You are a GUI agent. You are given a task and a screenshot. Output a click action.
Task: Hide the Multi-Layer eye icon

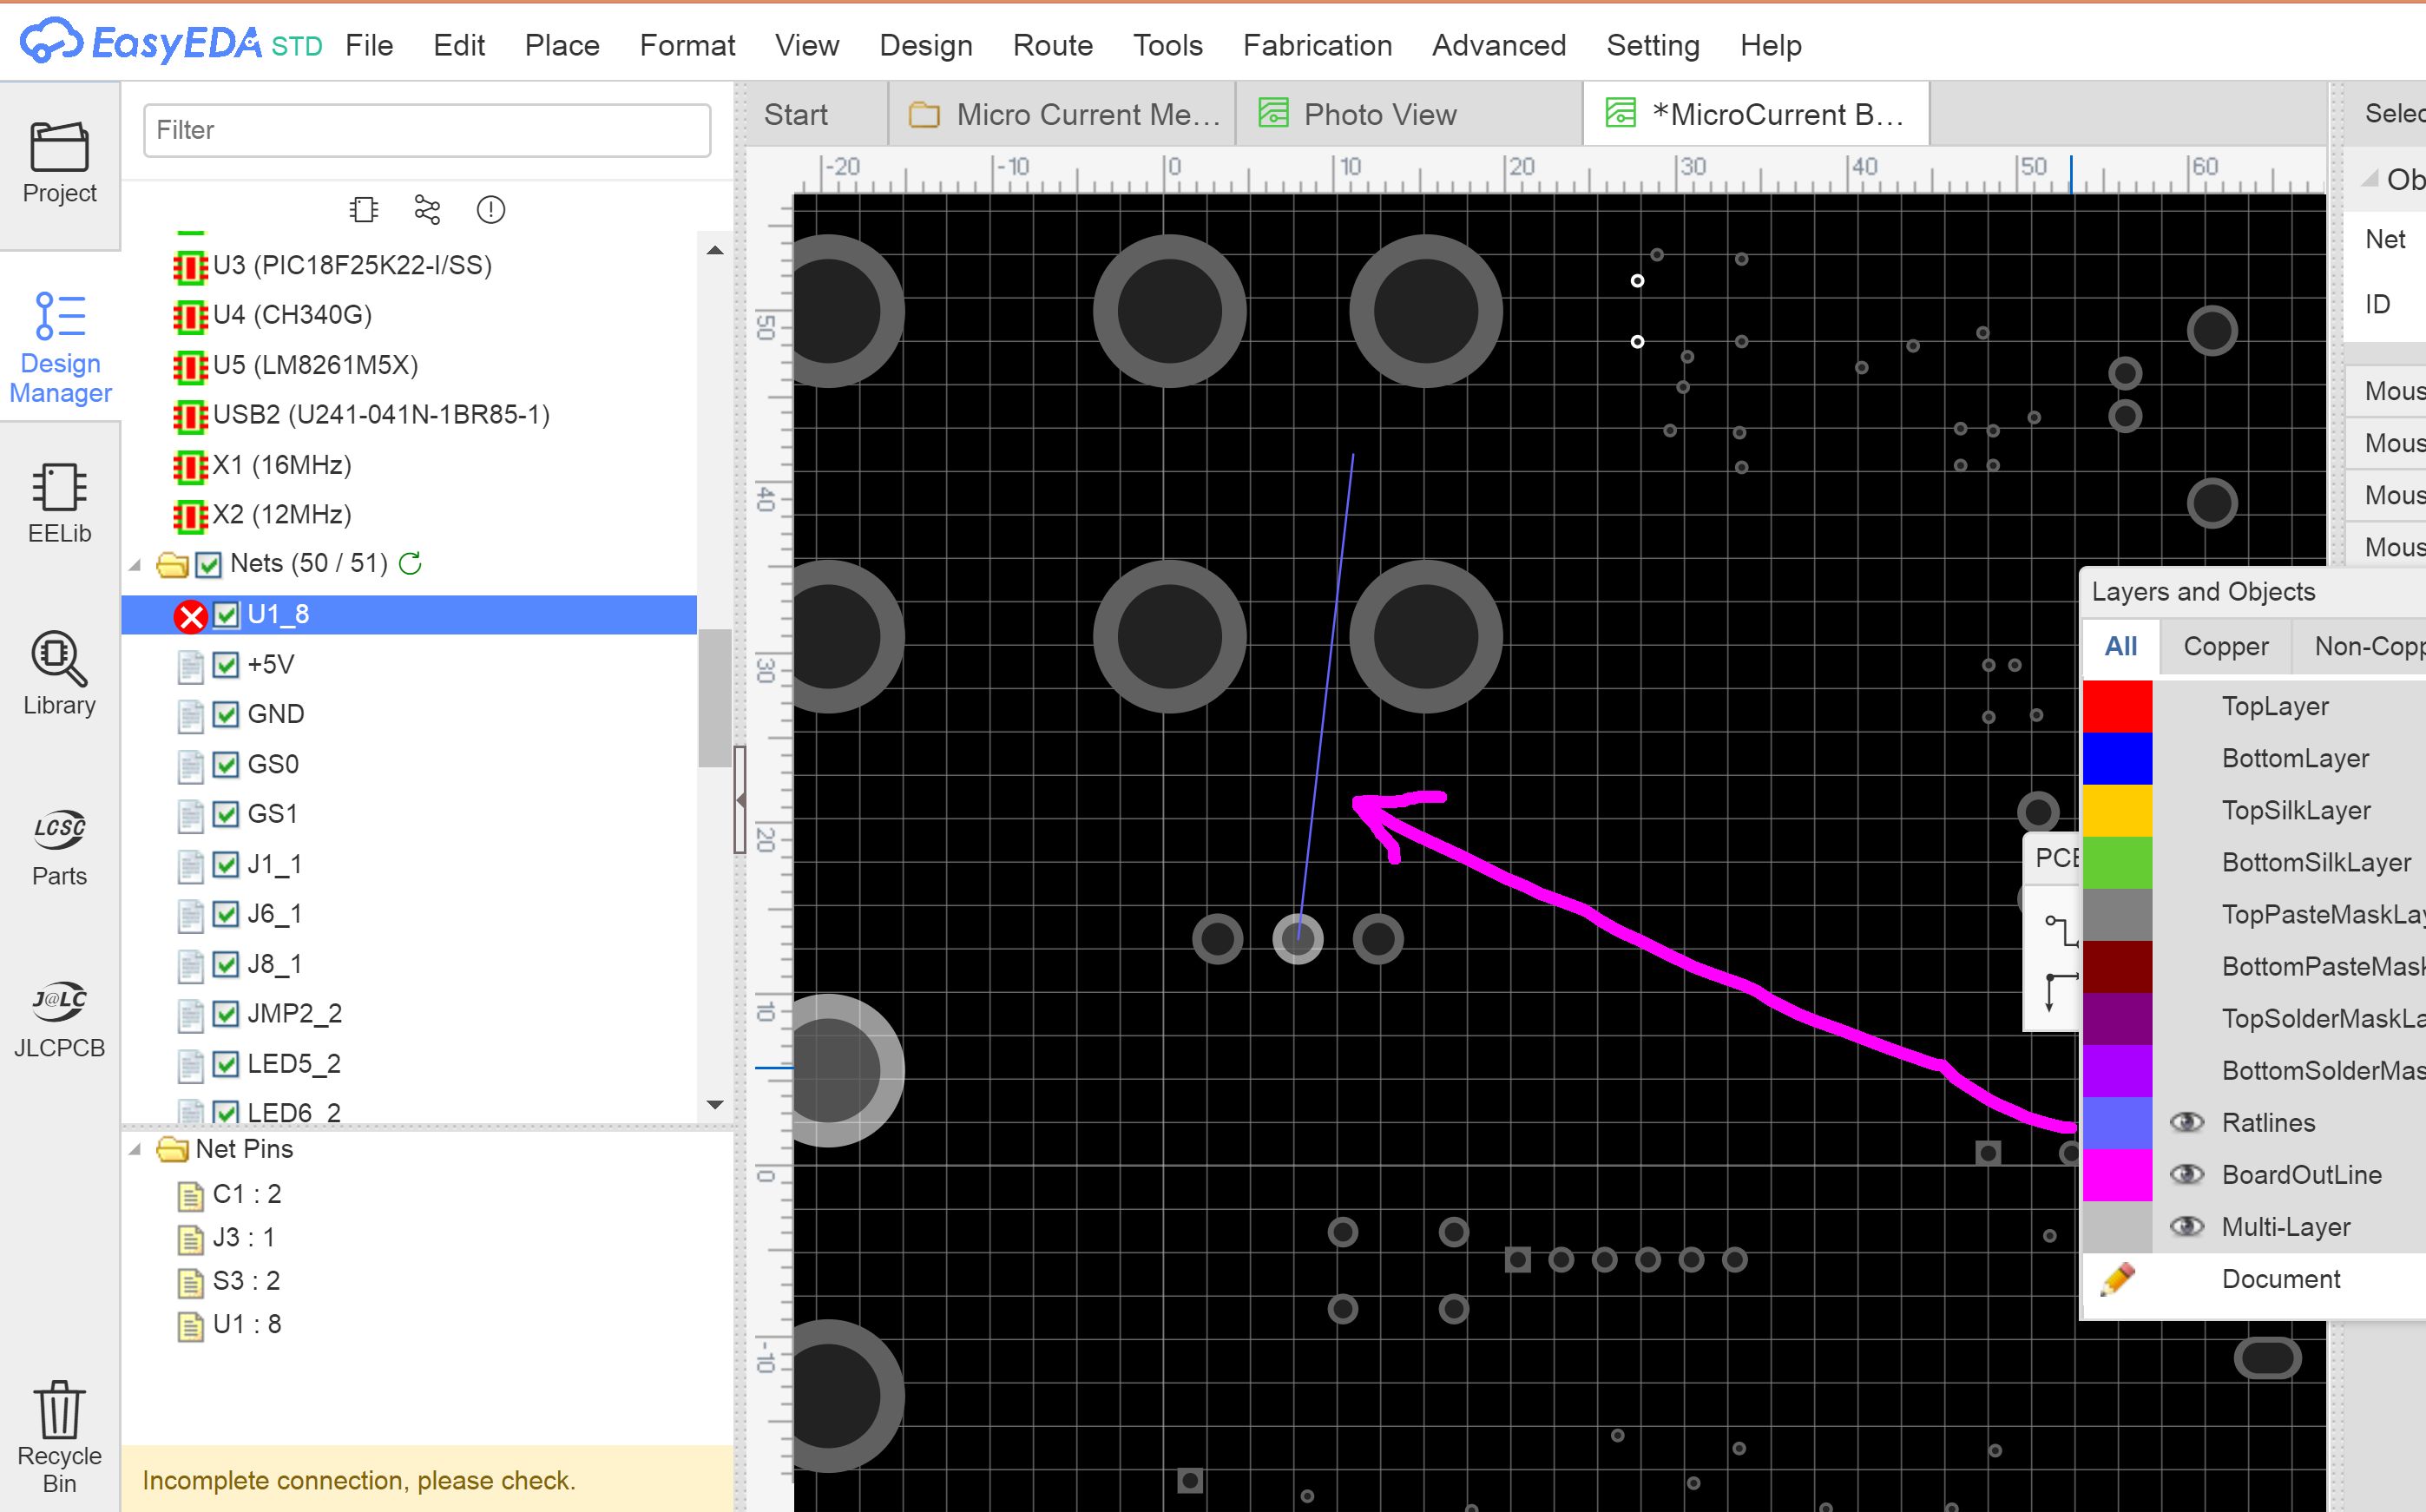click(2187, 1226)
